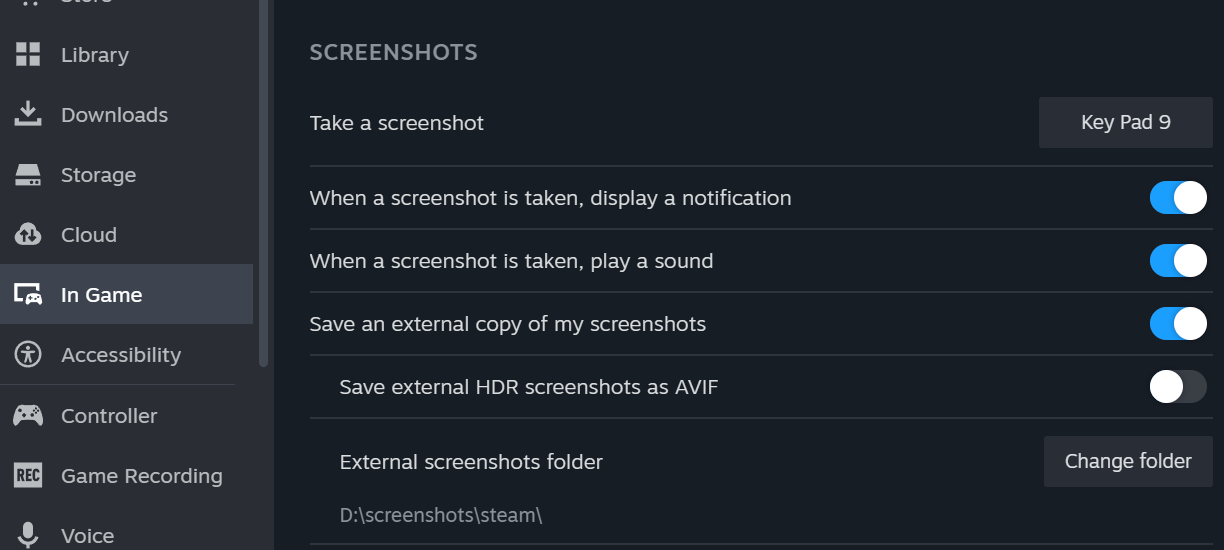Image resolution: width=1224 pixels, height=550 pixels.
Task: Go to Storage settings page
Action: [x=98, y=175]
